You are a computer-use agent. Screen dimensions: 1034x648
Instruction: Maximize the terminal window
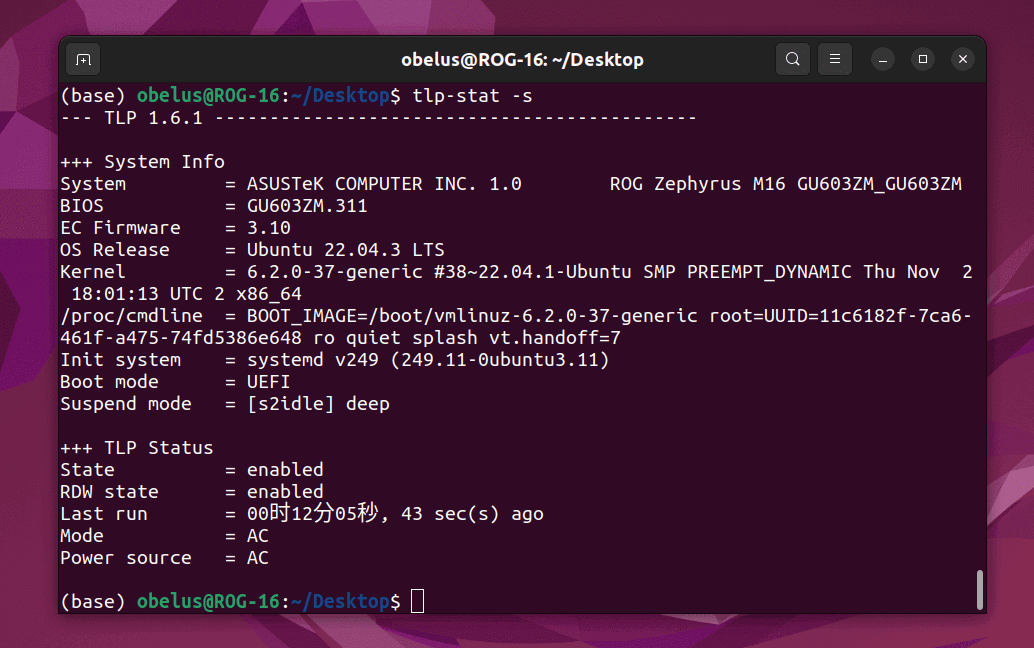pyautogui.click(x=923, y=59)
